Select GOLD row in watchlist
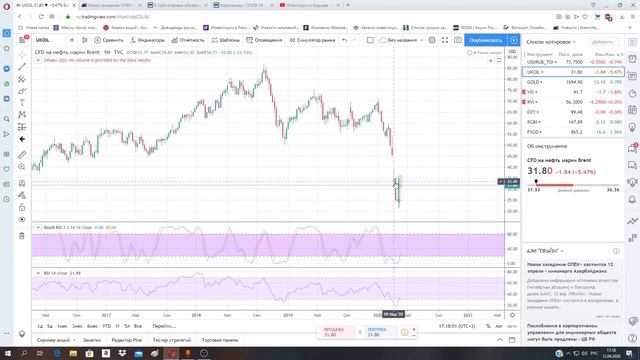The image size is (640, 360). pyautogui.click(x=573, y=82)
